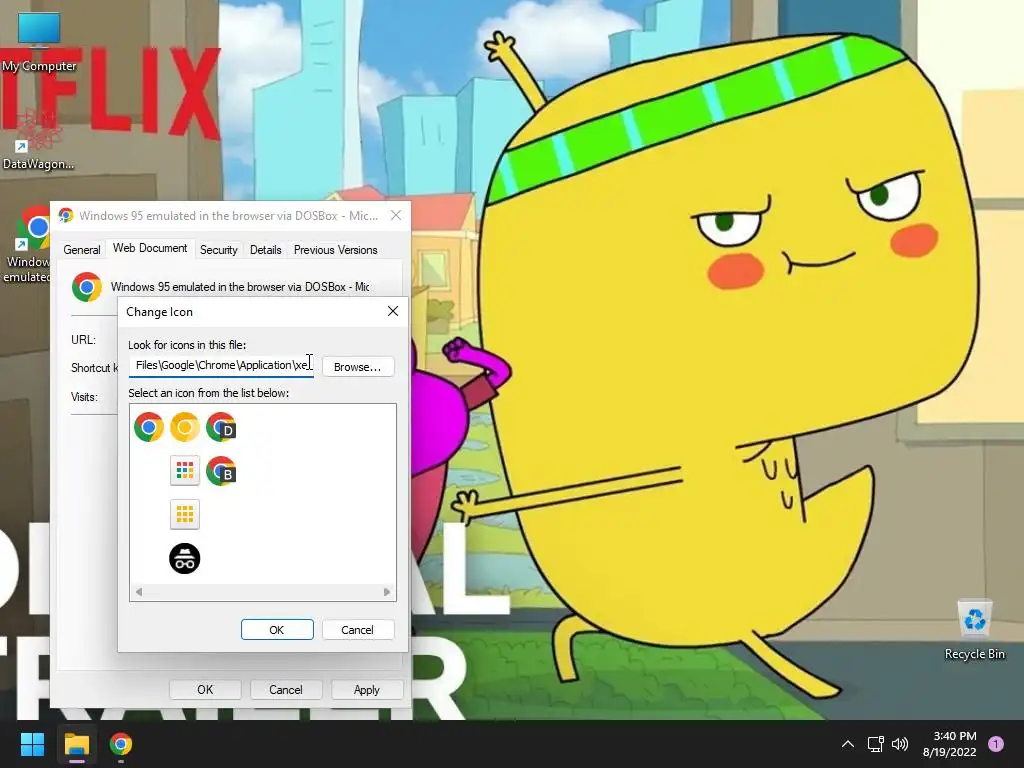Open the Security tab
The width and height of the screenshot is (1024, 768).
[x=219, y=250]
